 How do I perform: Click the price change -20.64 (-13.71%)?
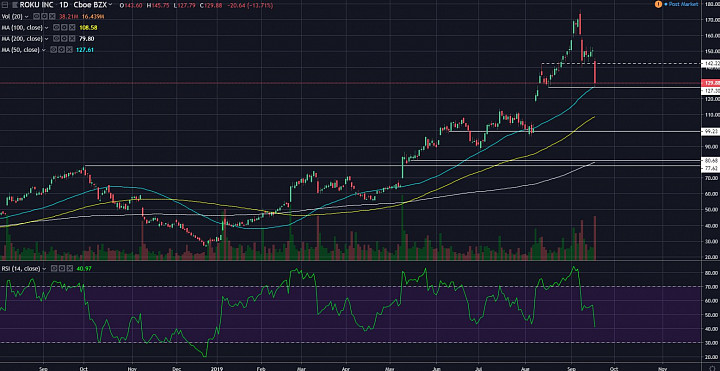click(250, 6)
